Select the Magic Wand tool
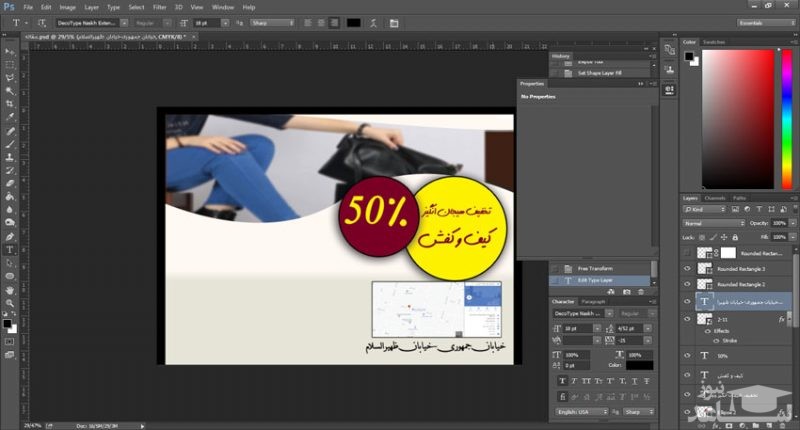Screen dimensions: 800x430 [10, 90]
